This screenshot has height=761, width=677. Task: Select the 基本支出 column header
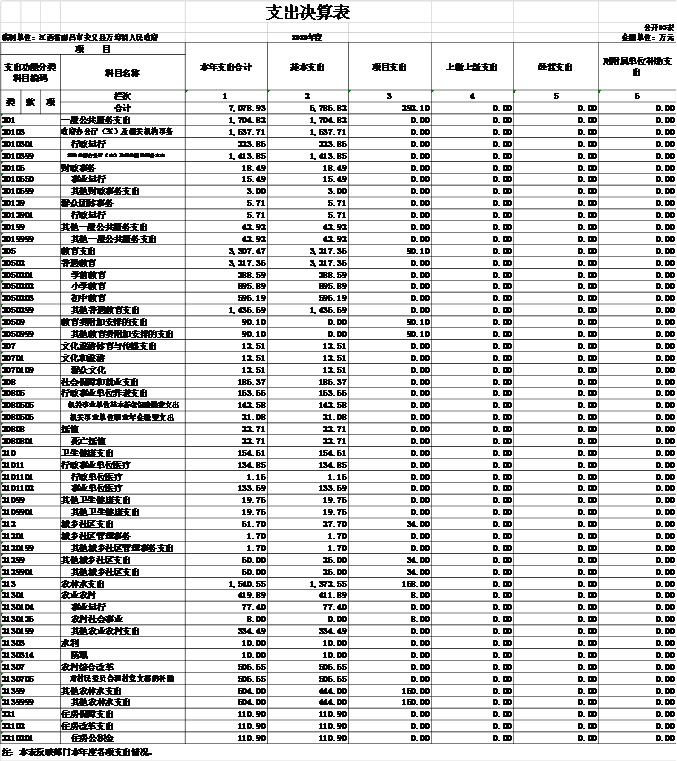click(x=308, y=67)
